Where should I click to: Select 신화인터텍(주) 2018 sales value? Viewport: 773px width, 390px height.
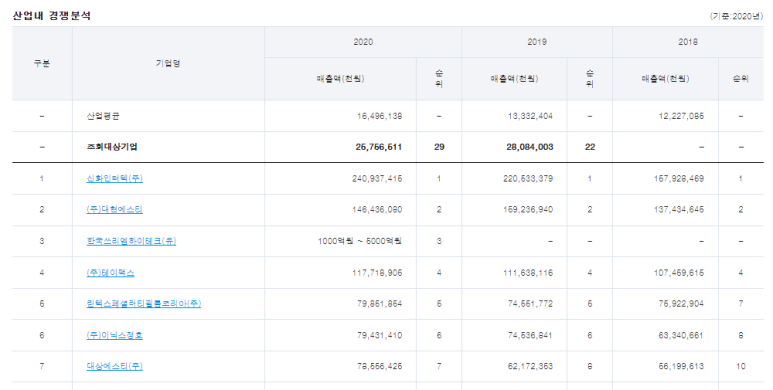coord(679,178)
